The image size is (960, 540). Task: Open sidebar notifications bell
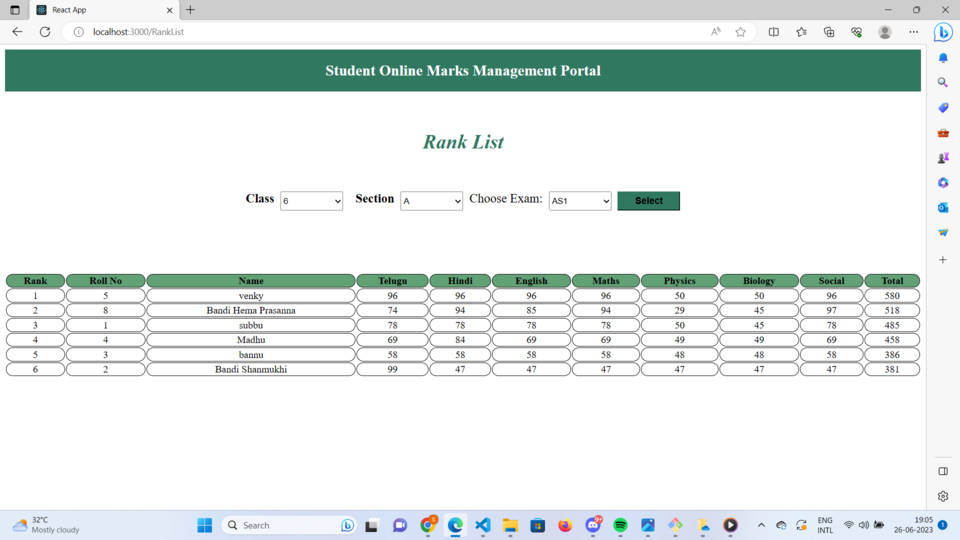(943, 58)
